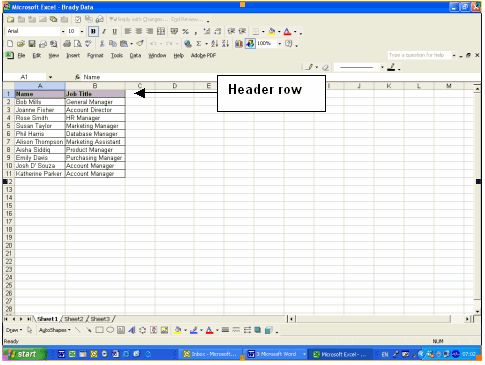
Task: Open Print Preview from the toolbar
Action: 78,44
